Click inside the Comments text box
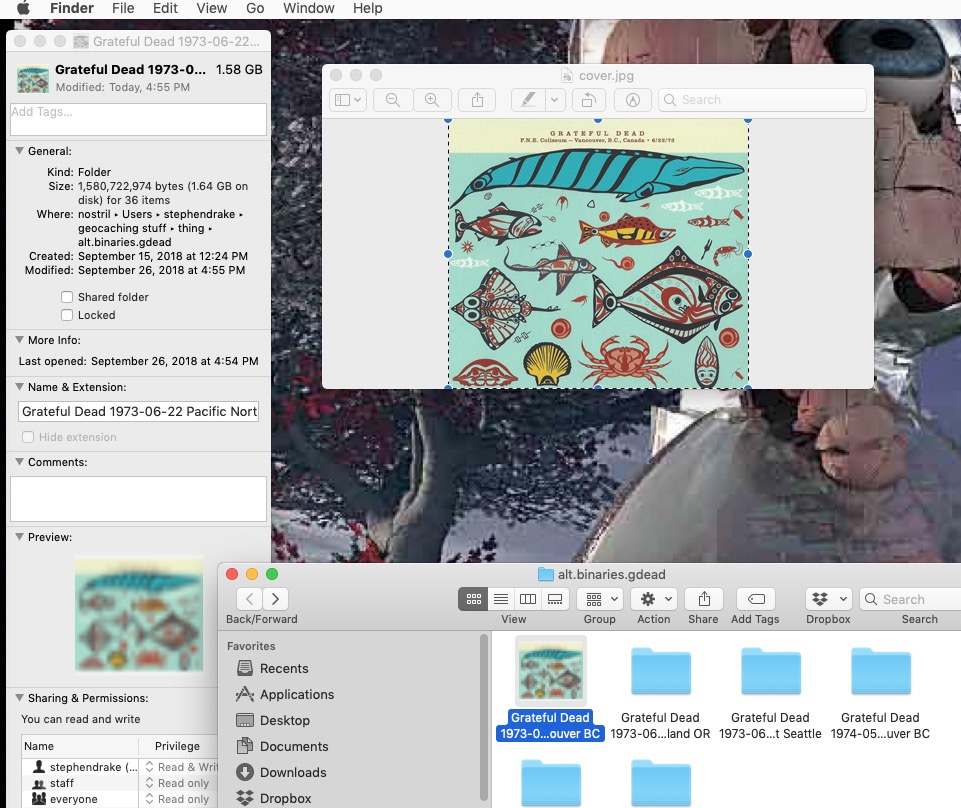This screenshot has width=961, height=808. click(x=139, y=498)
